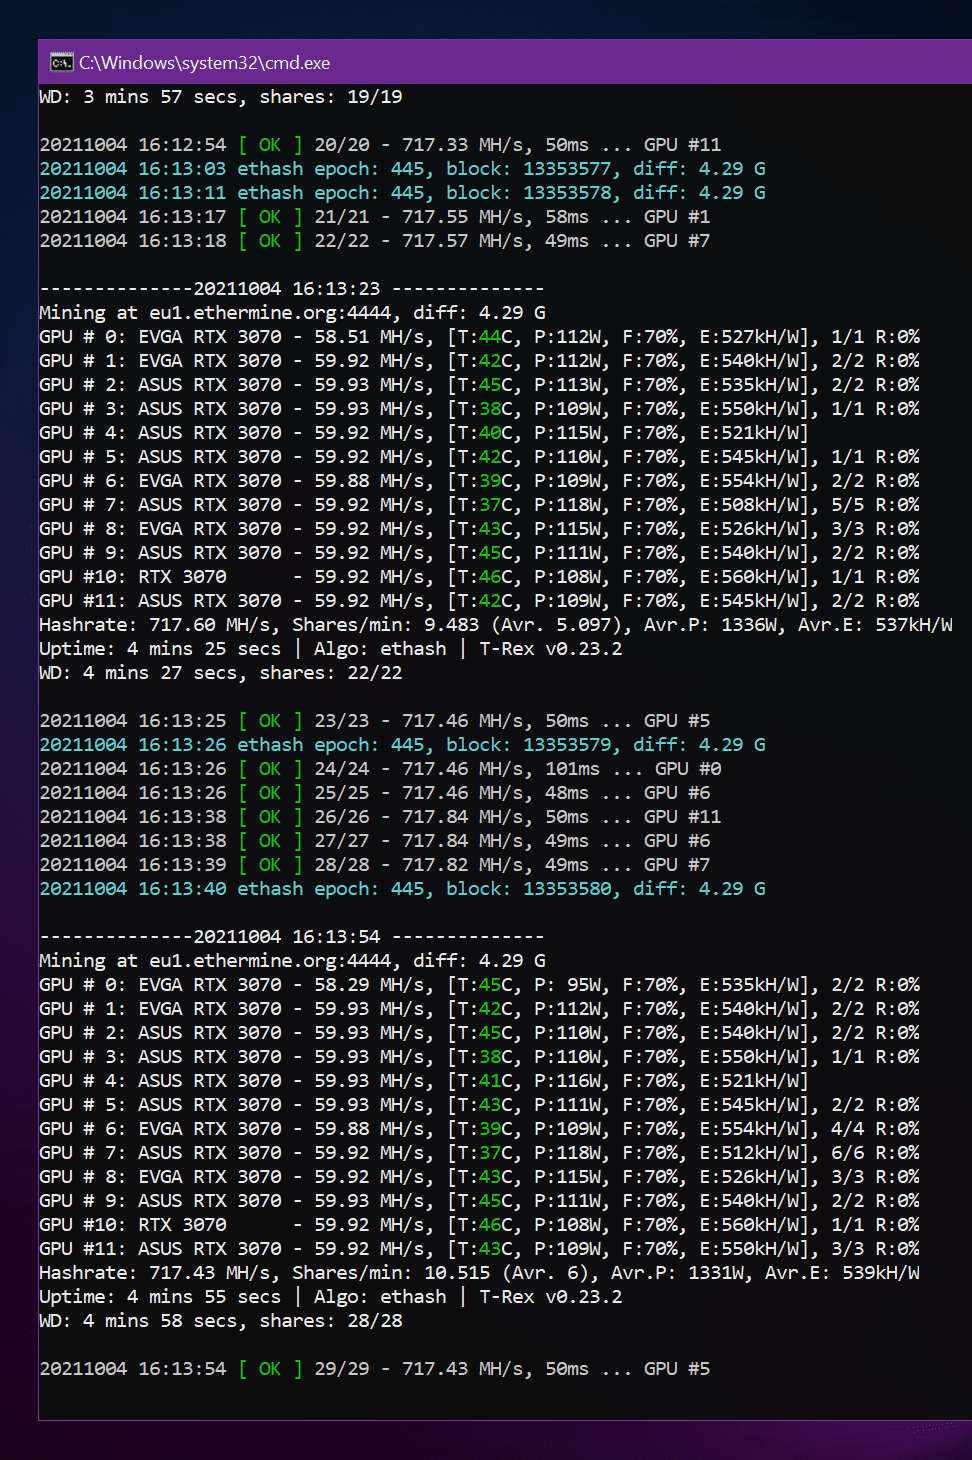This screenshot has height=1460, width=972.
Task: Click the GPU # 5 row with P:110W
Action: pyautogui.click(x=479, y=457)
